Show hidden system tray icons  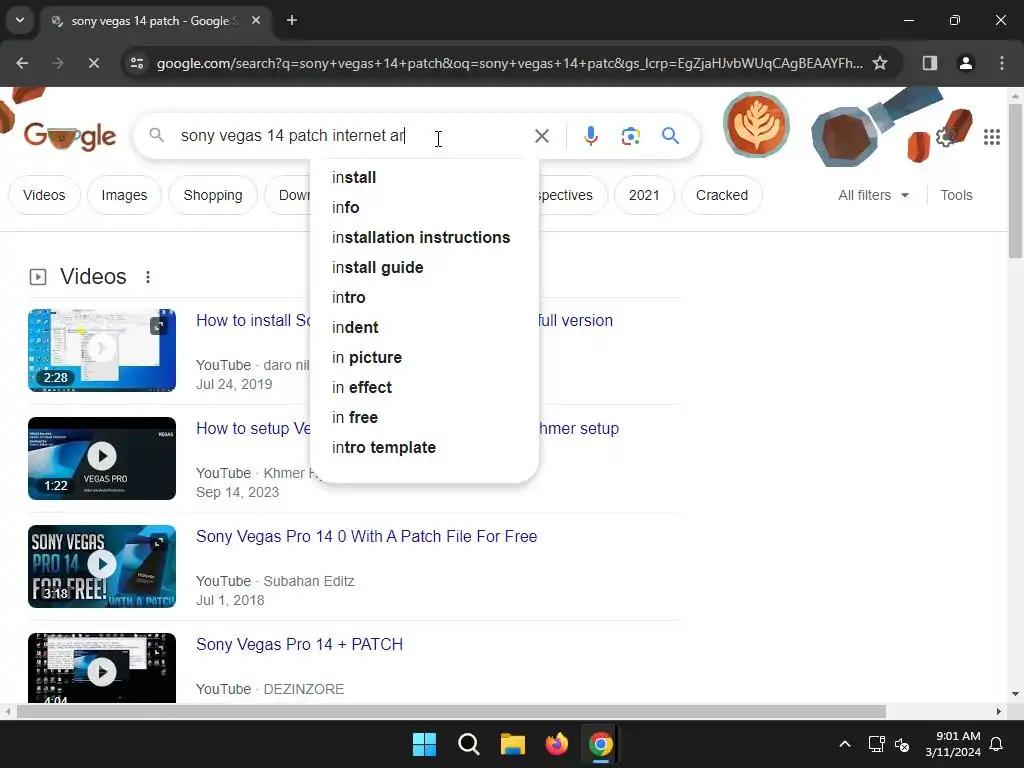844,744
